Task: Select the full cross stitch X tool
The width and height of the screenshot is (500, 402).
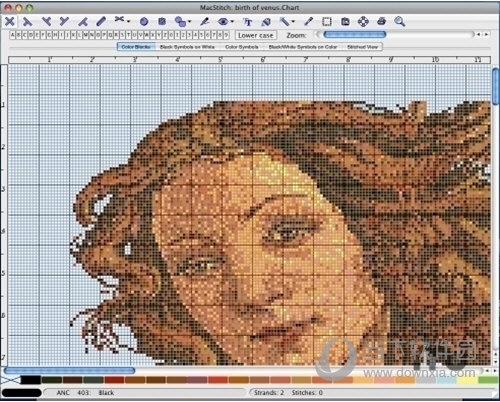Action: tap(10, 22)
